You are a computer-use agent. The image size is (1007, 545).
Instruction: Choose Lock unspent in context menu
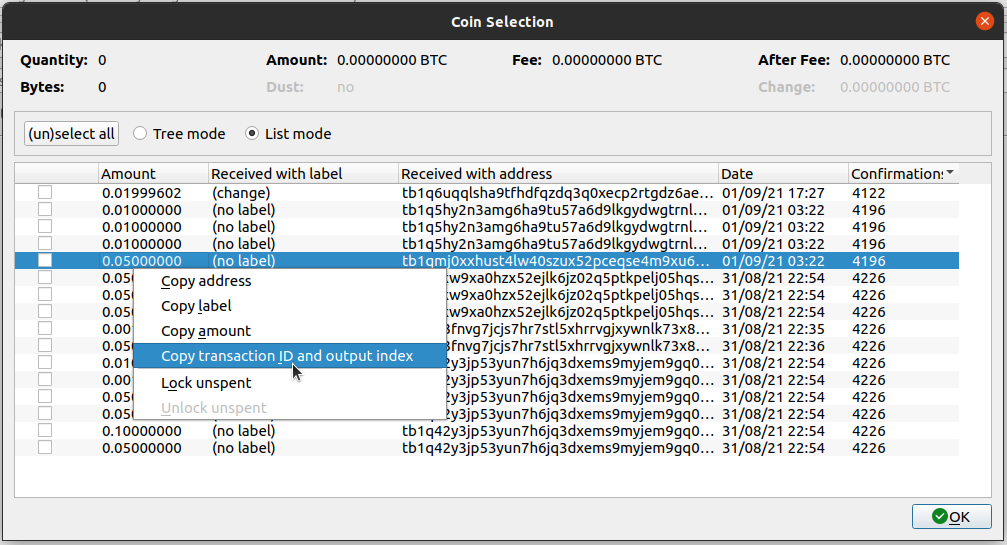click(x=206, y=383)
